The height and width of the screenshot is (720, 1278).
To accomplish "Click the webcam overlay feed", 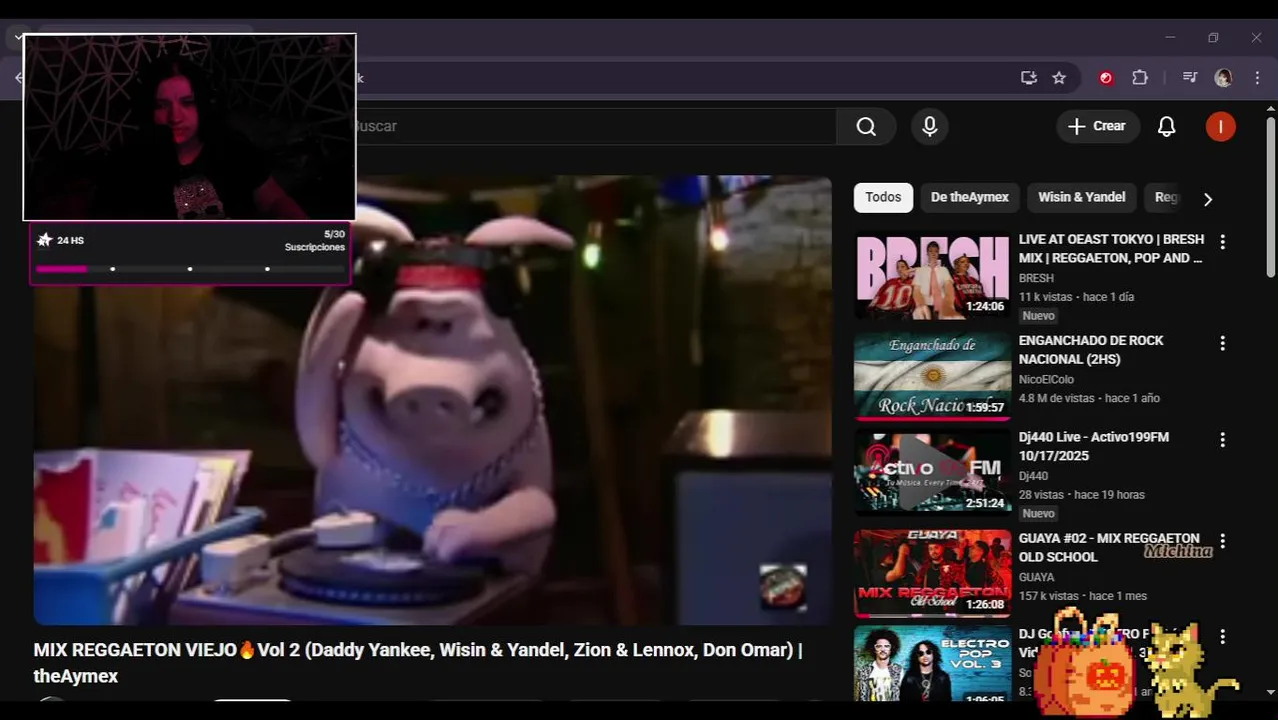I will (189, 127).
